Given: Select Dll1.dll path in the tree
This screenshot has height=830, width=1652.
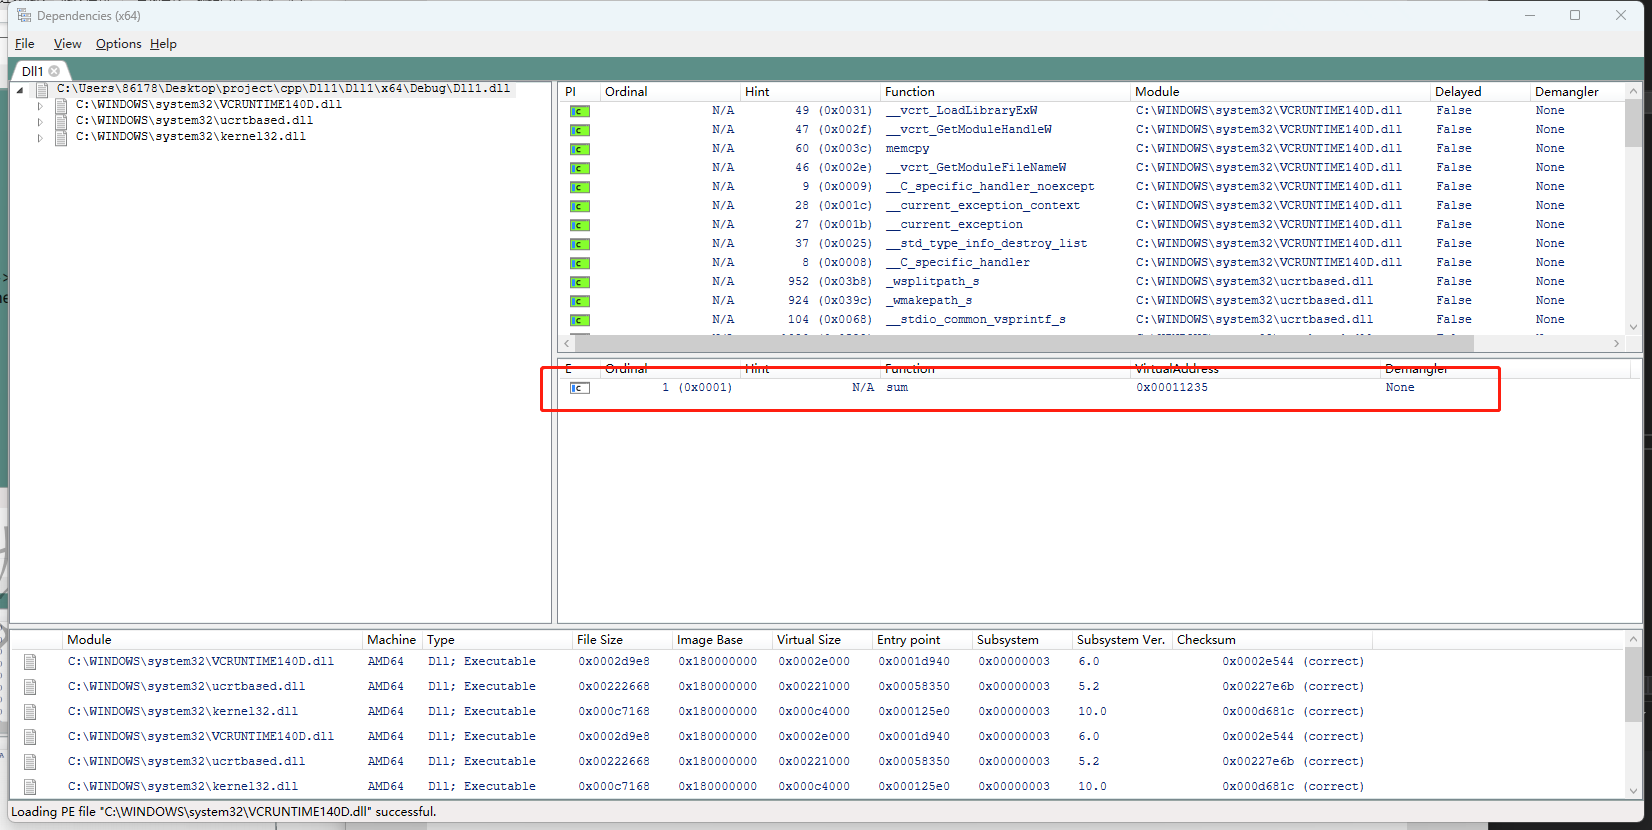Looking at the screenshot, I should coord(284,88).
